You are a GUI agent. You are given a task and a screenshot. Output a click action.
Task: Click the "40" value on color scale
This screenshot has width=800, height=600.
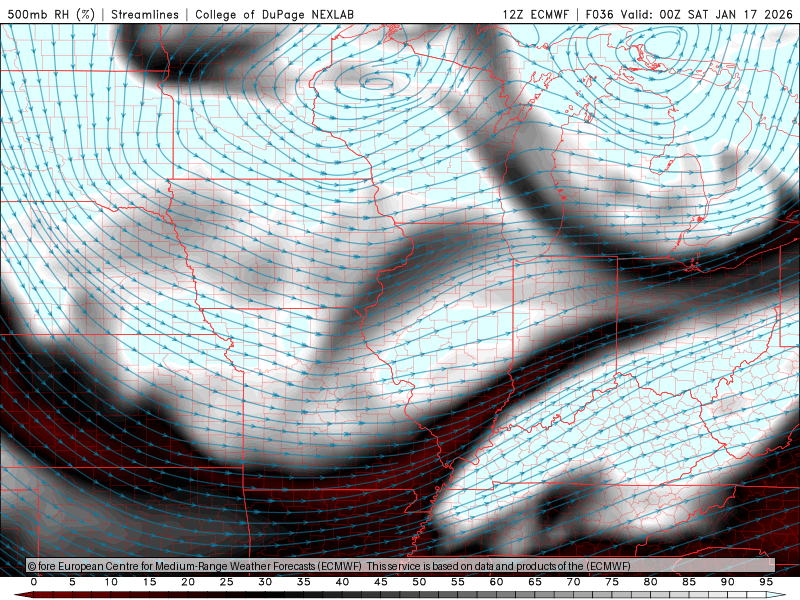(342, 582)
